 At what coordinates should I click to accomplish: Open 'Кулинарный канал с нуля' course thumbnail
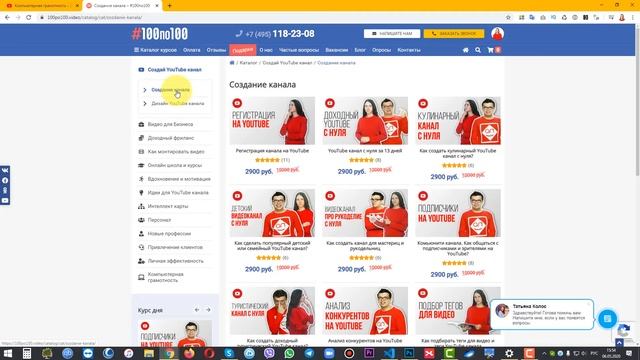pyautogui.click(x=458, y=120)
